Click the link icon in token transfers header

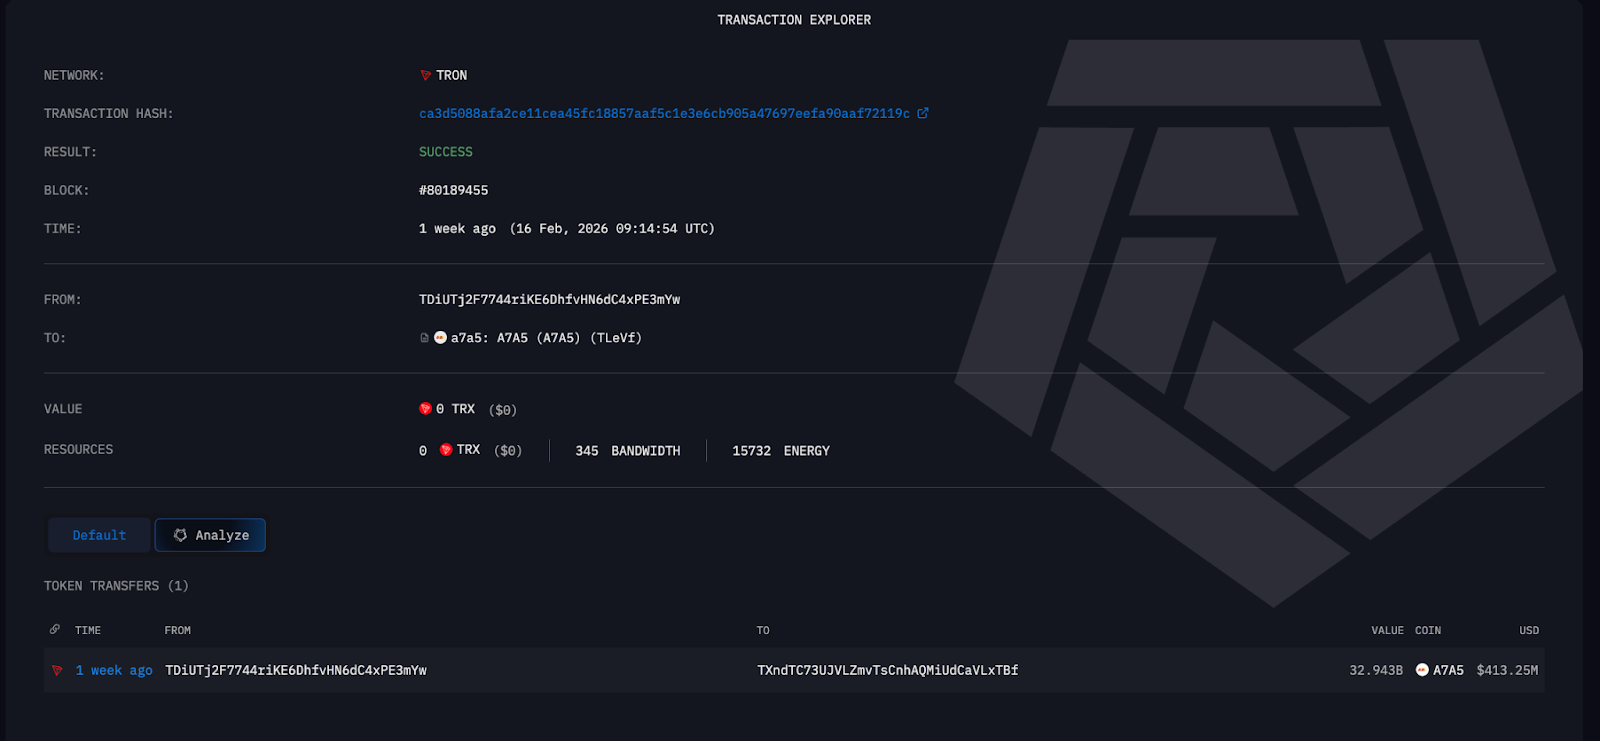(x=55, y=629)
